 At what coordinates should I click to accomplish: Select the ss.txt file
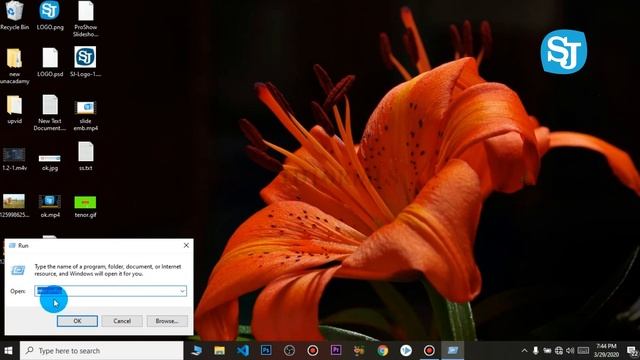[x=86, y=156]
